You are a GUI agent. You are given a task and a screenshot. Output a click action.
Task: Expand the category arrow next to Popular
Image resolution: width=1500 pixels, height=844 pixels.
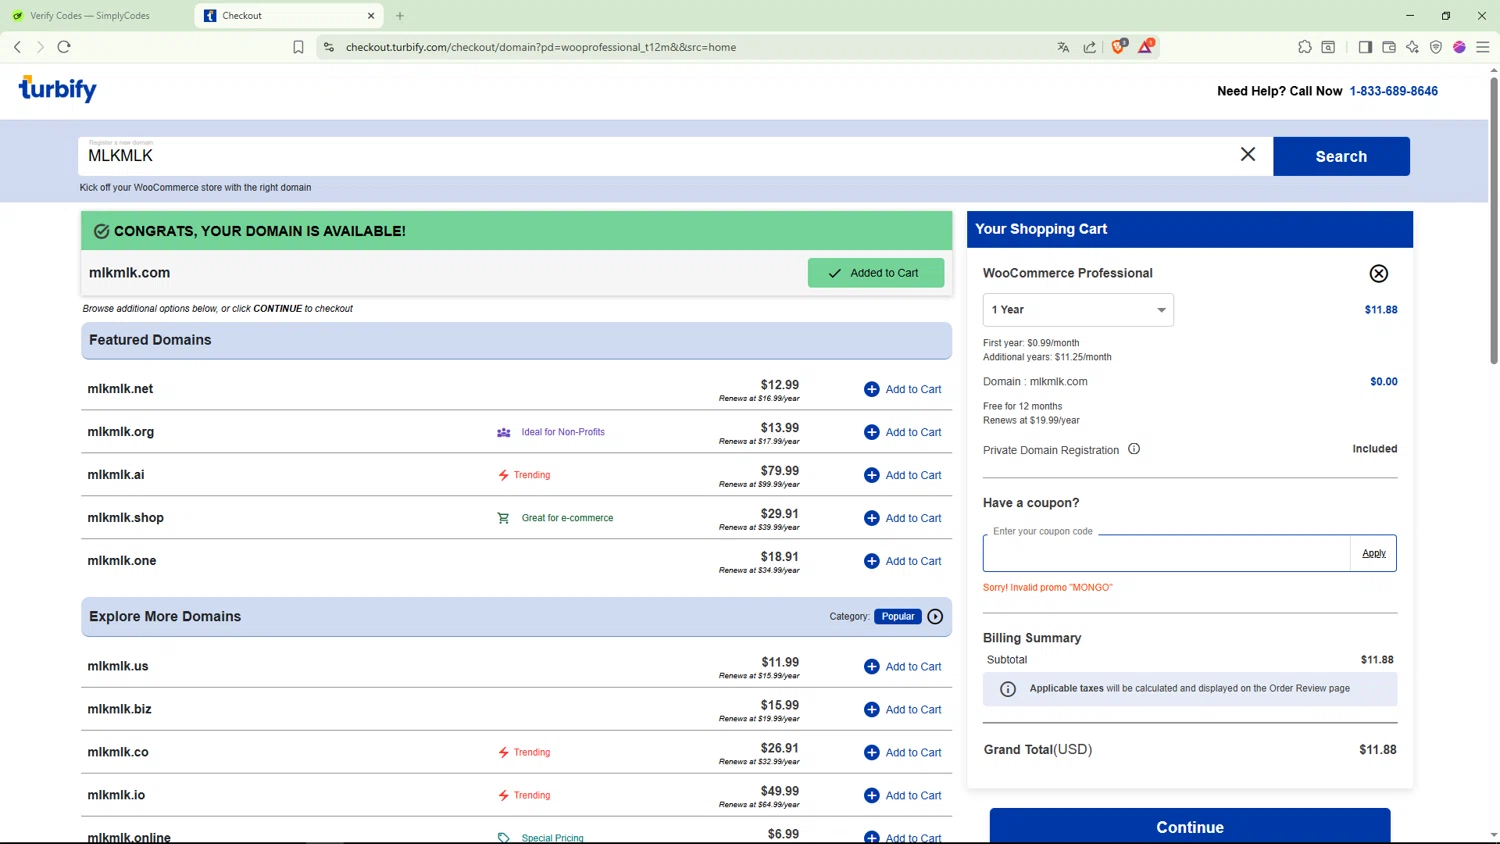point(935,616)
